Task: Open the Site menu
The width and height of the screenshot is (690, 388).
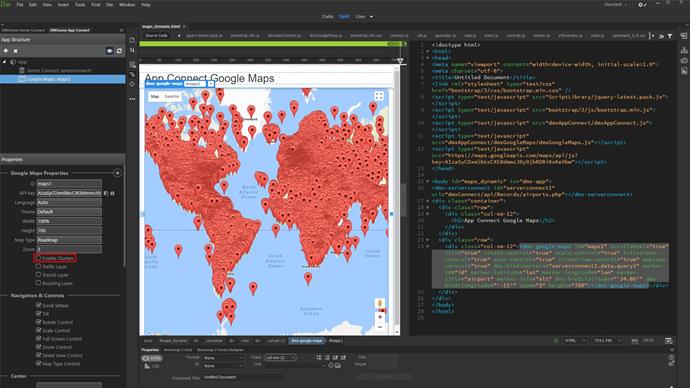Action: [110, 4]
